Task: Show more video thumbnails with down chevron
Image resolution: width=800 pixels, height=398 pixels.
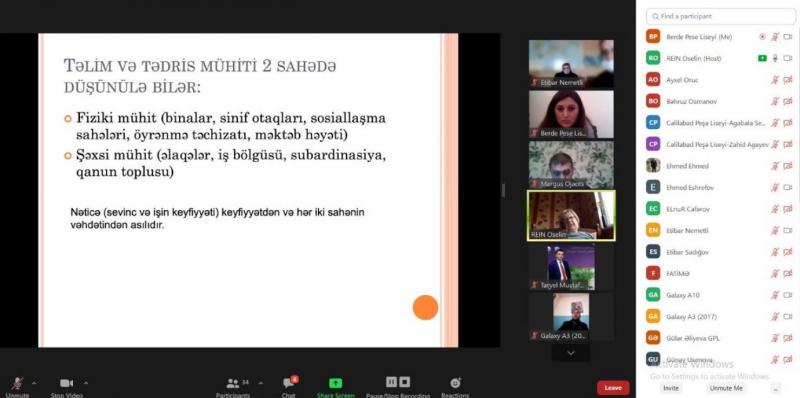Action: tap(571, 353)
